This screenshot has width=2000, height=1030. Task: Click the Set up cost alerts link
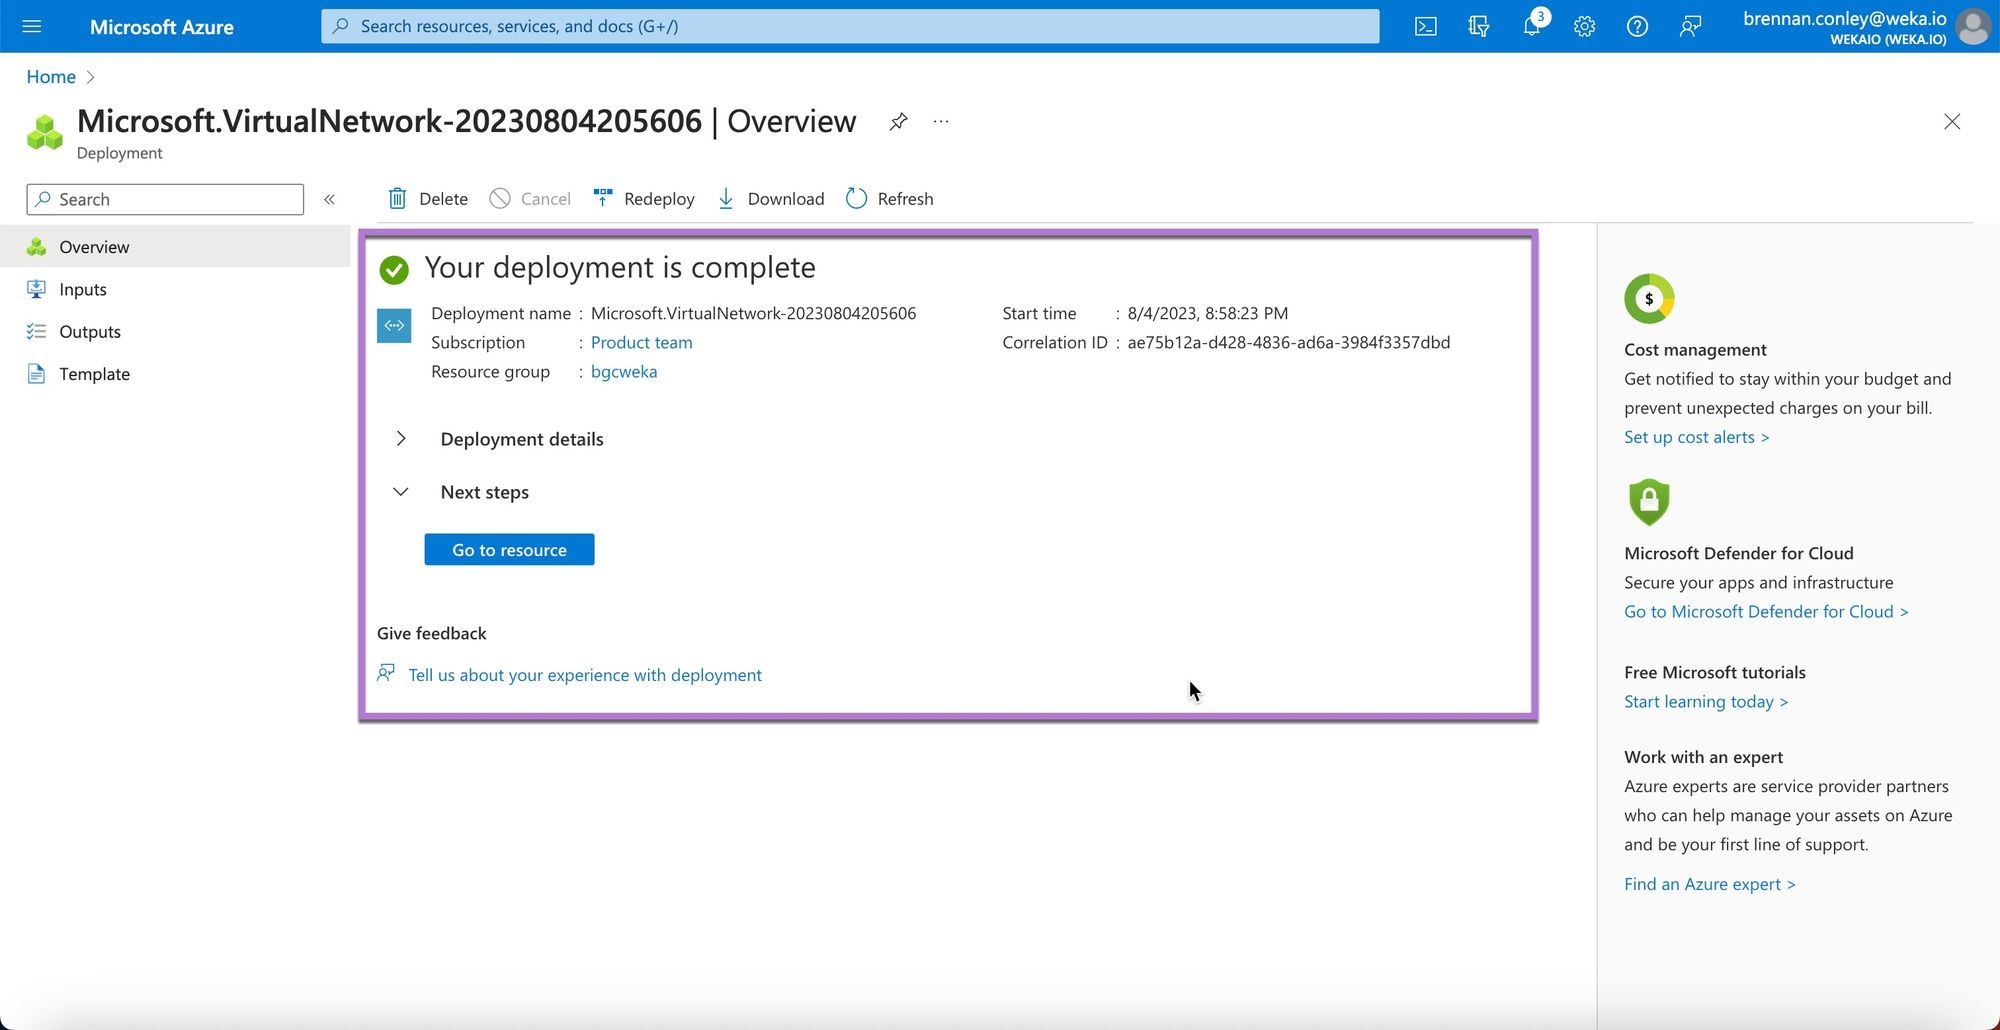[x=1696, y=437]
